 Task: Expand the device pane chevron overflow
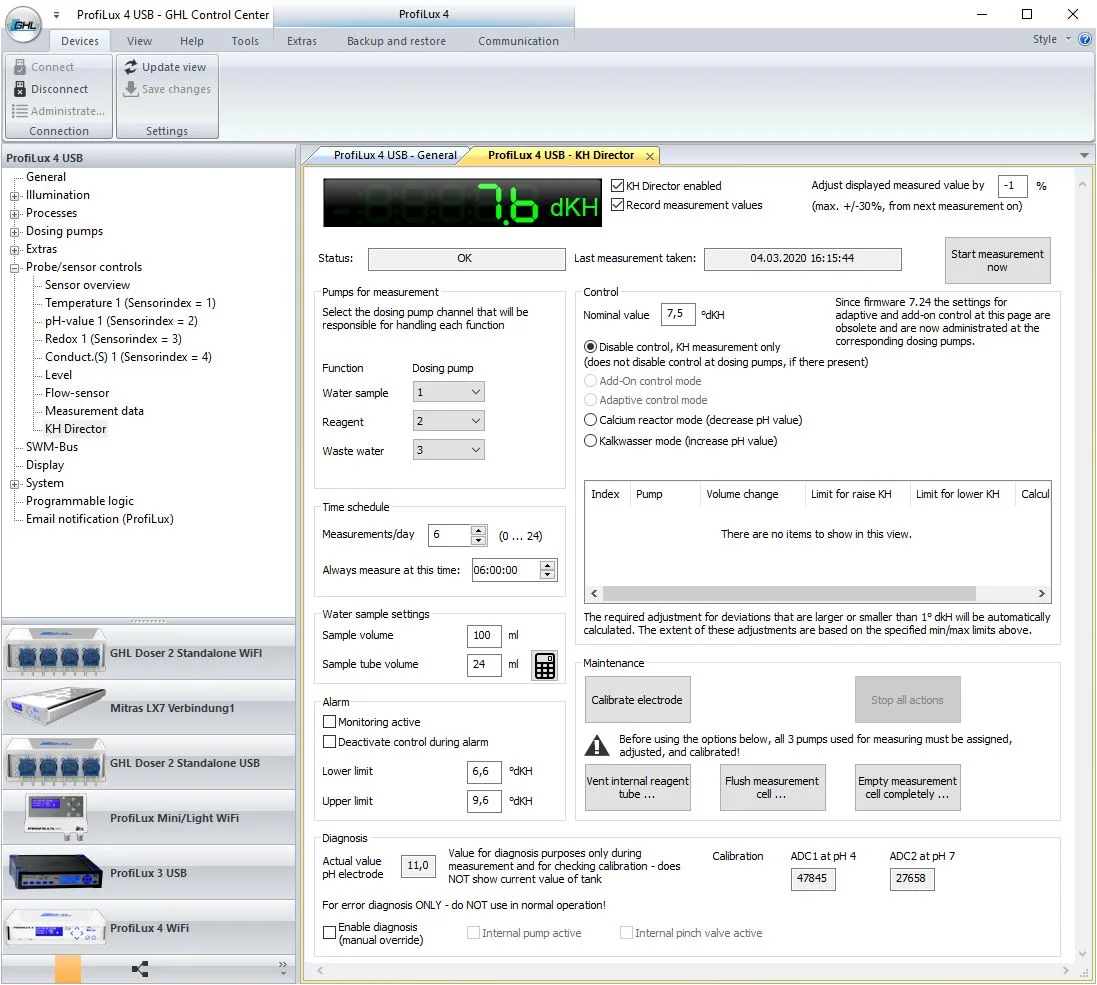click(283, 968)
